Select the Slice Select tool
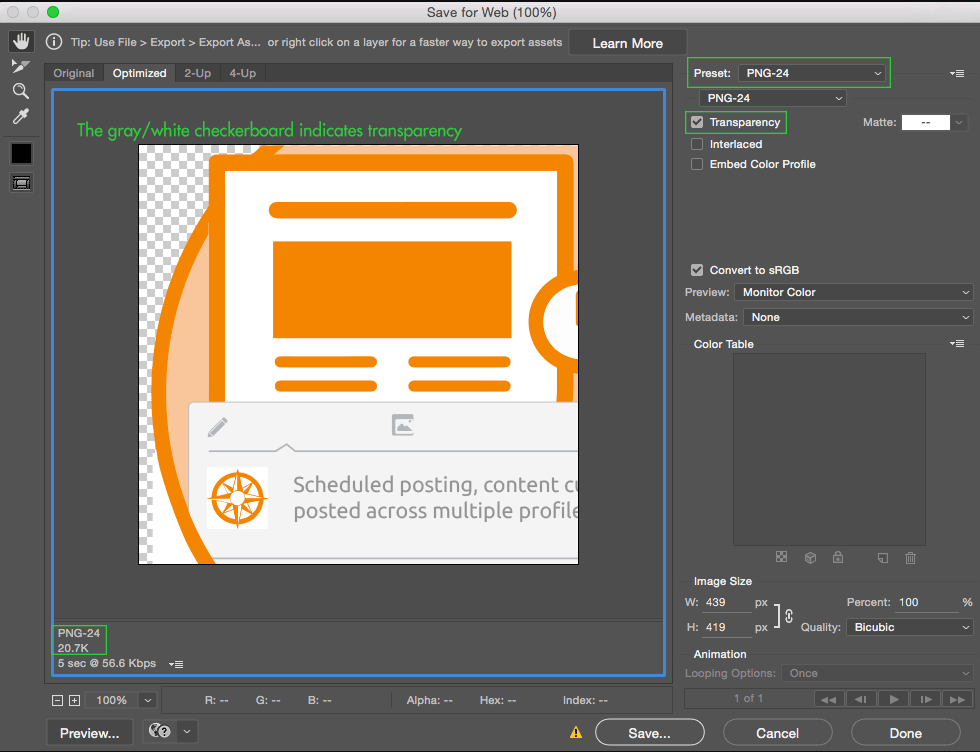The width and height of the screenshot is (980, 752). (21, 66)
